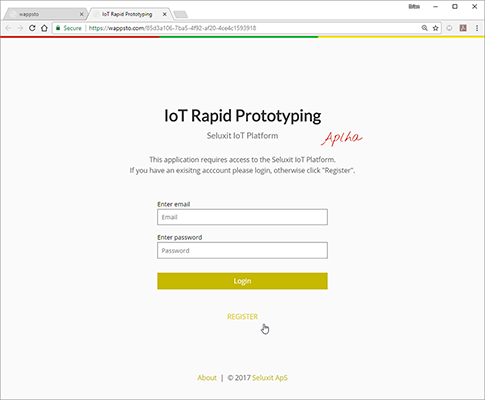Close the browser window

coord(475,7)
